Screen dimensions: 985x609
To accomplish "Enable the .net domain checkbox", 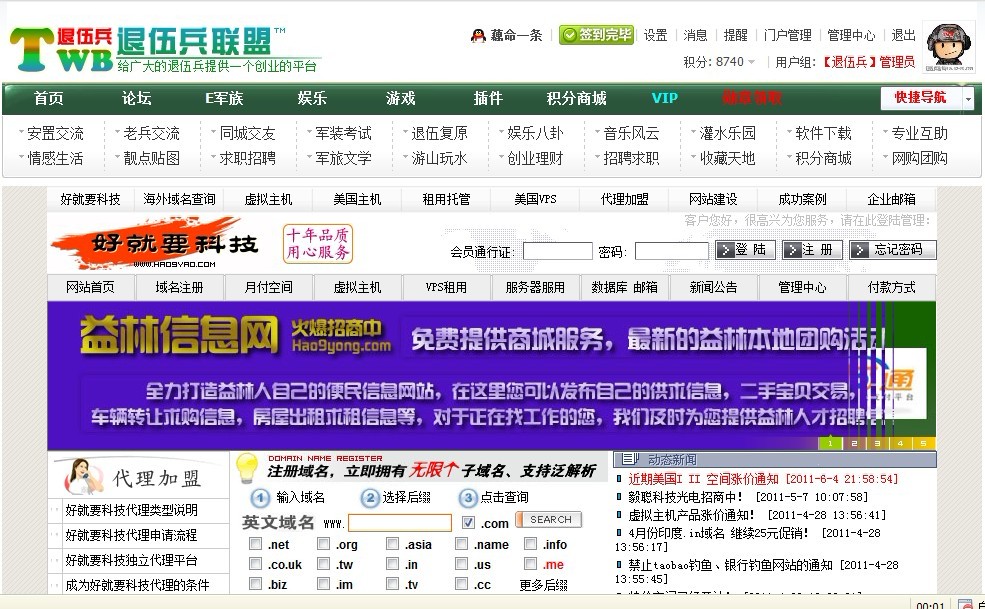I will pyautogui.click(x=255, y=544).
